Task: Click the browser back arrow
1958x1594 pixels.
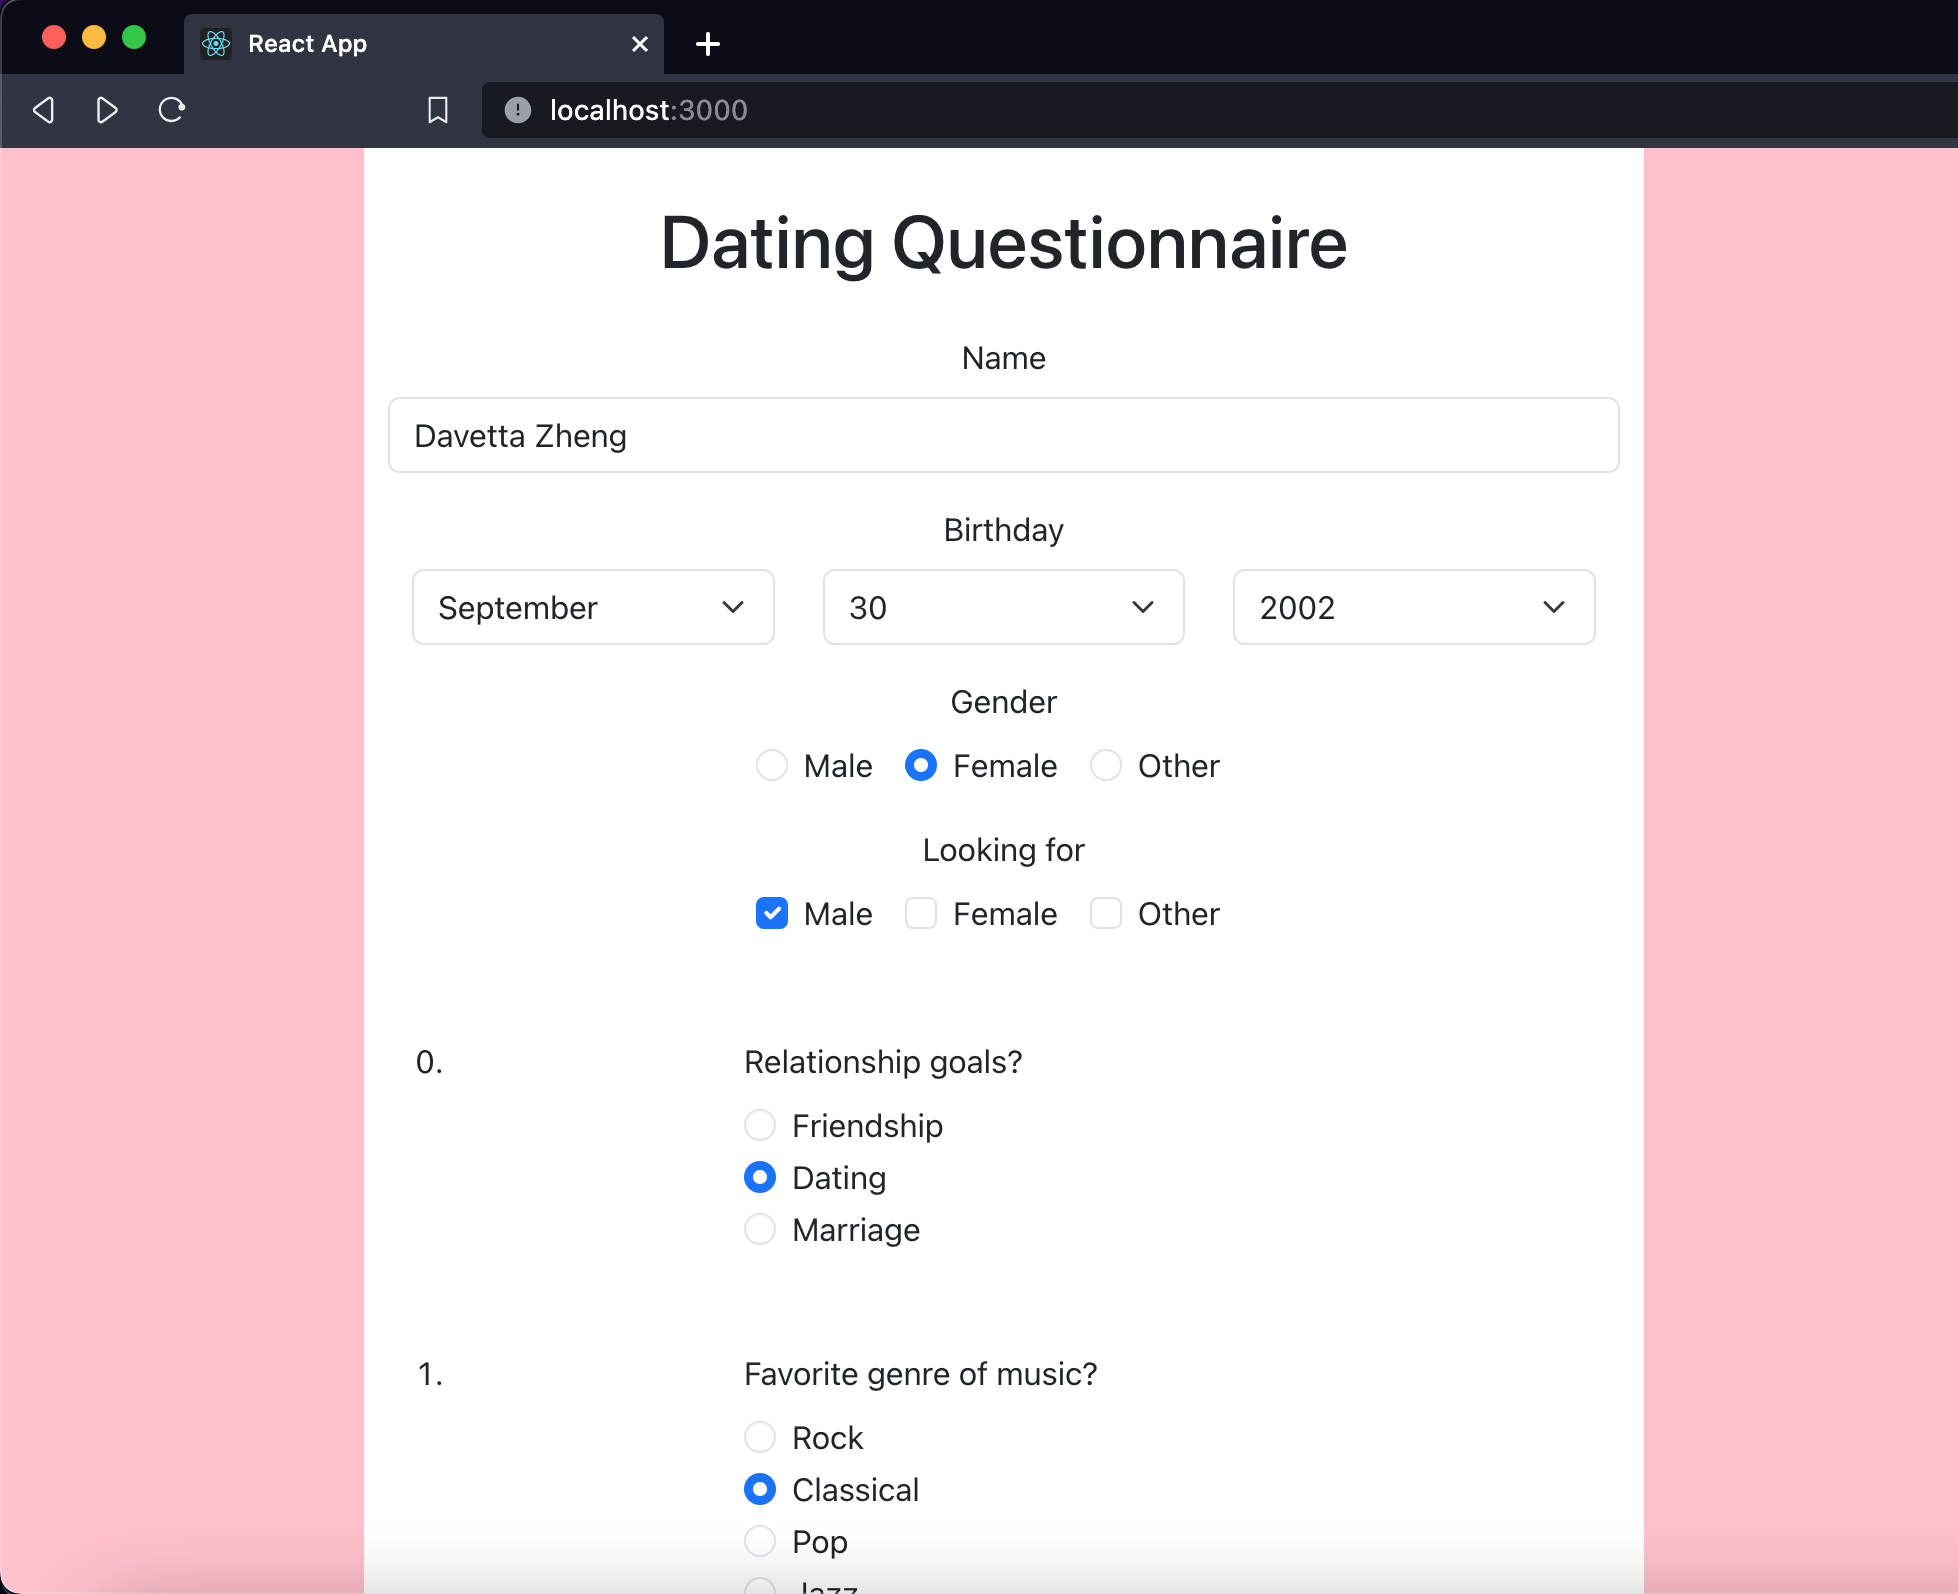Action: 43,110
